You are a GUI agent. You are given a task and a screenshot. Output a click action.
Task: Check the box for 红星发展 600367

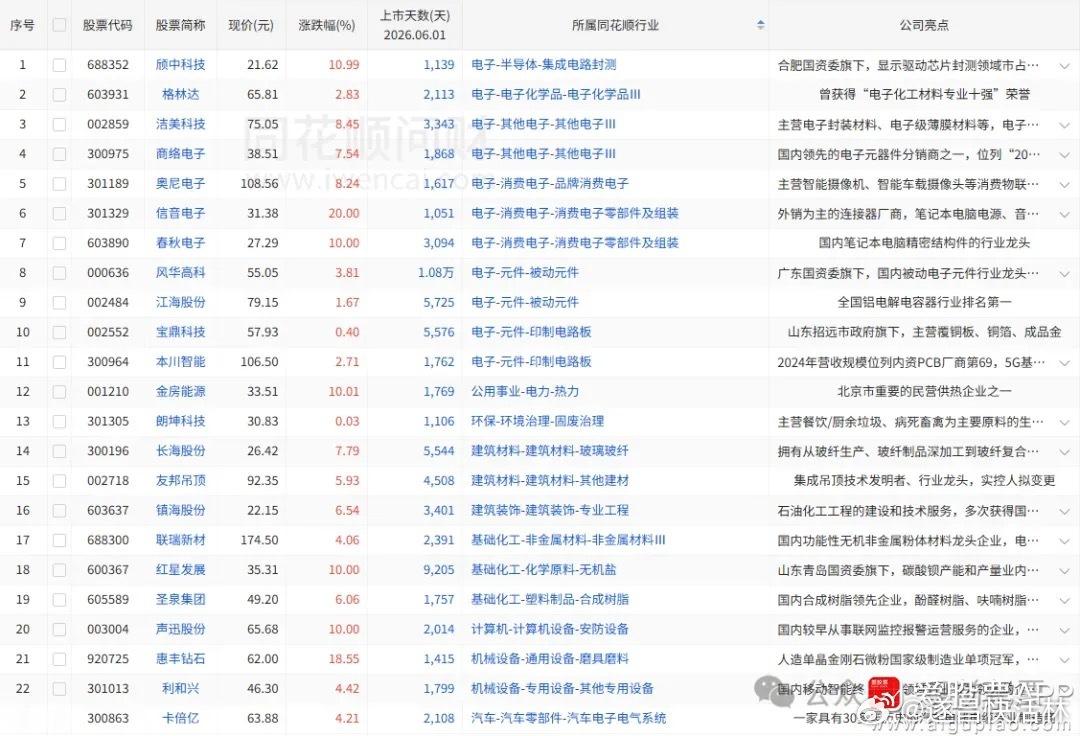point(59,570)
